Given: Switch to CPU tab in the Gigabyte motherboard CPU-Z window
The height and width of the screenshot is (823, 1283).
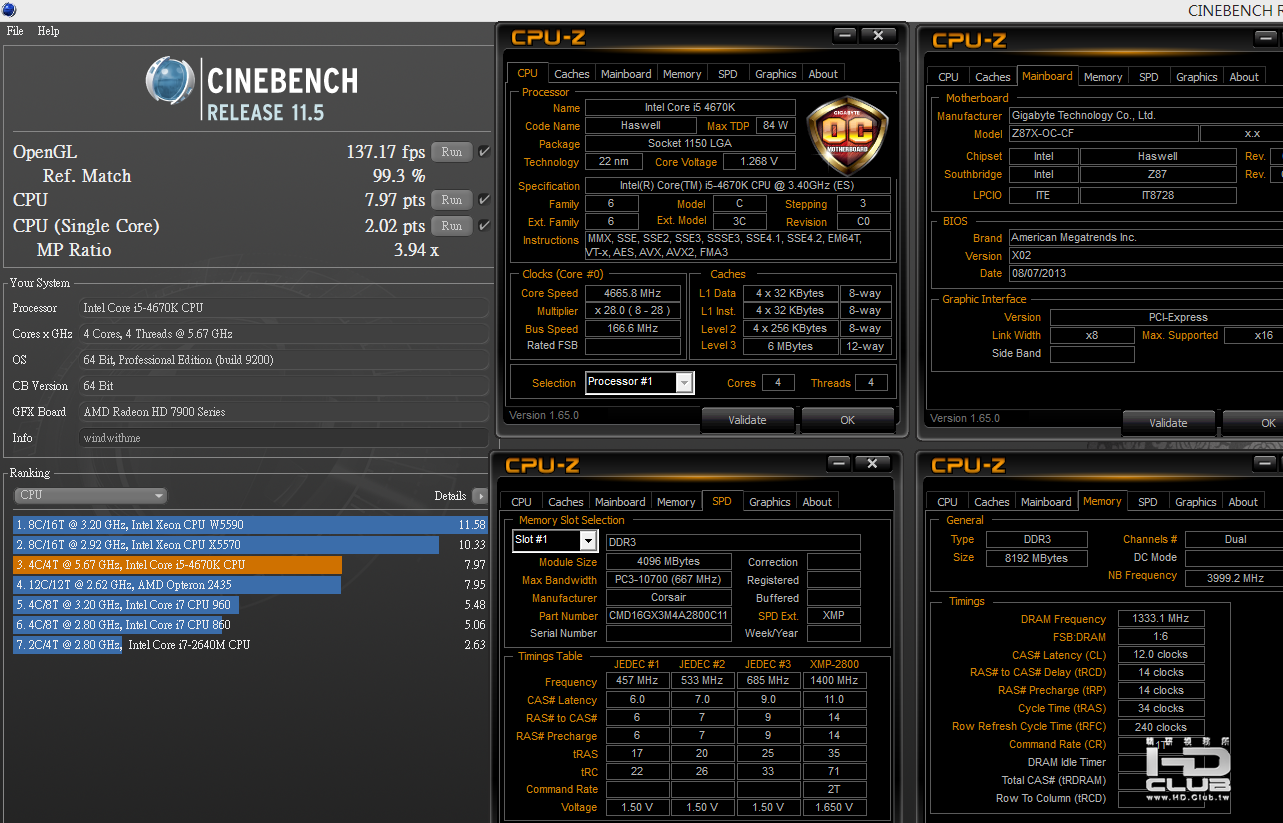Looking at the screenshot, I should (949, 77).
